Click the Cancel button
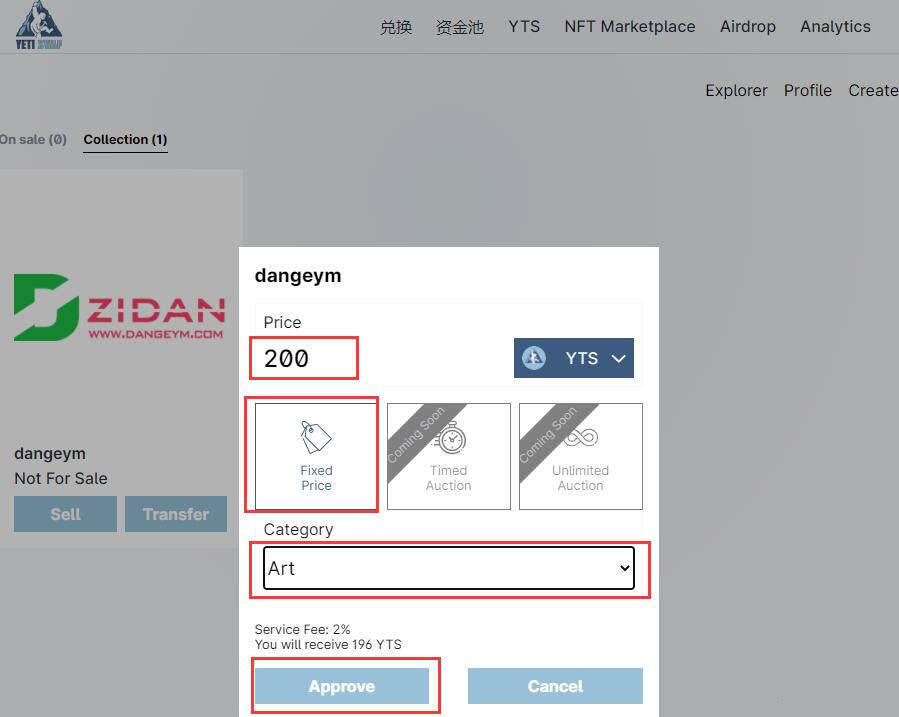 tap(555, 686)
